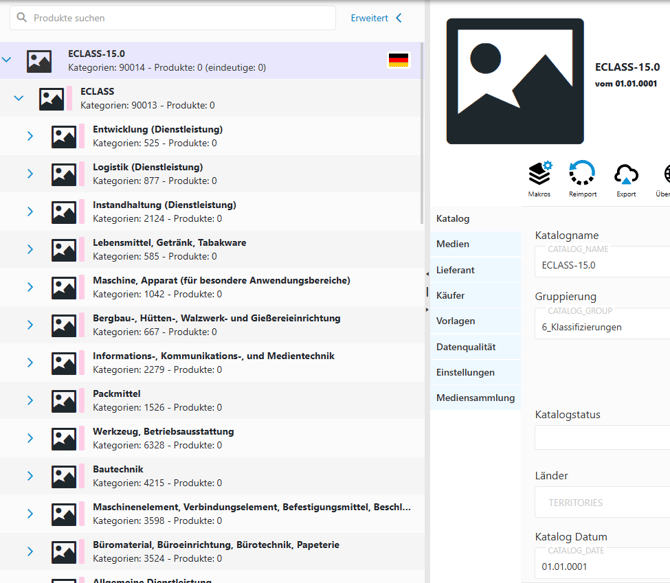670x583 pixels.
Task: Click the Bergbau-, Hütten- image icon
Action: pyautogui.click(x=64, y=326)
